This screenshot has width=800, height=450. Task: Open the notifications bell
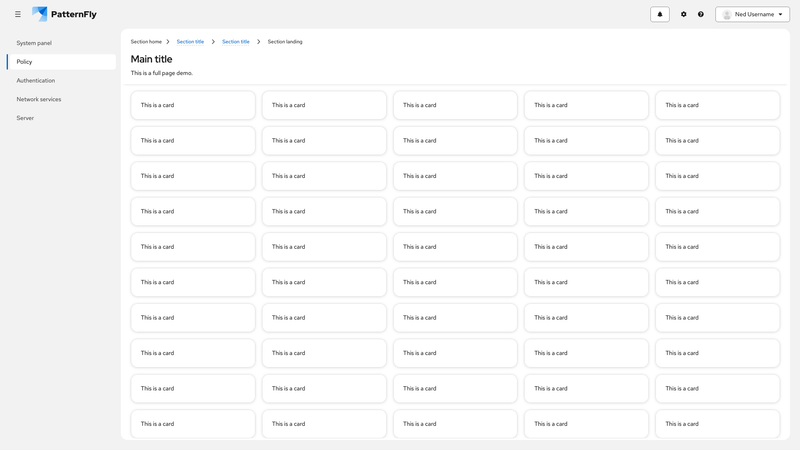pyautogui.click(x=660, y=14)
